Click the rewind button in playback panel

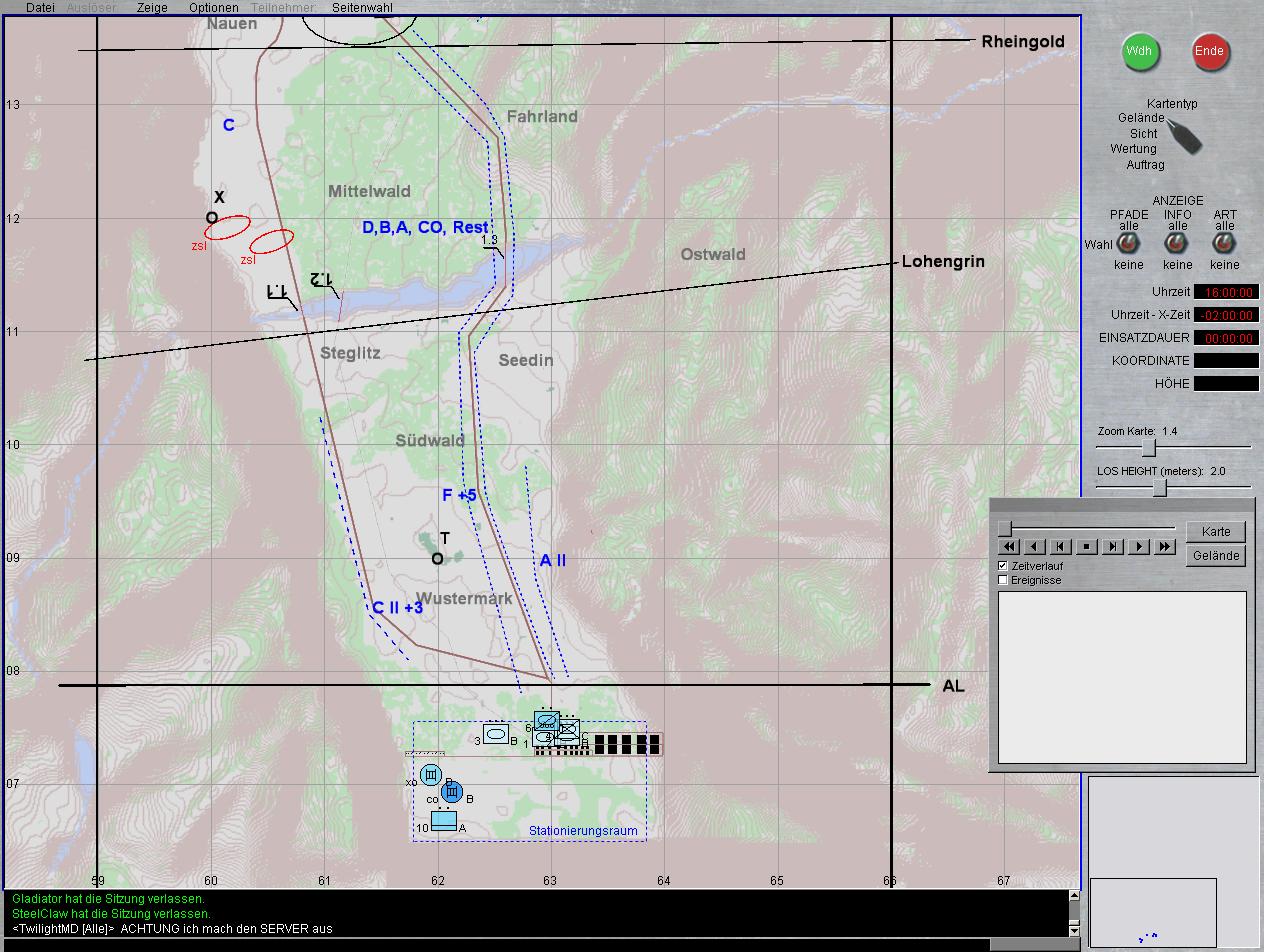pyautogui.click(x=1009, y=547)
